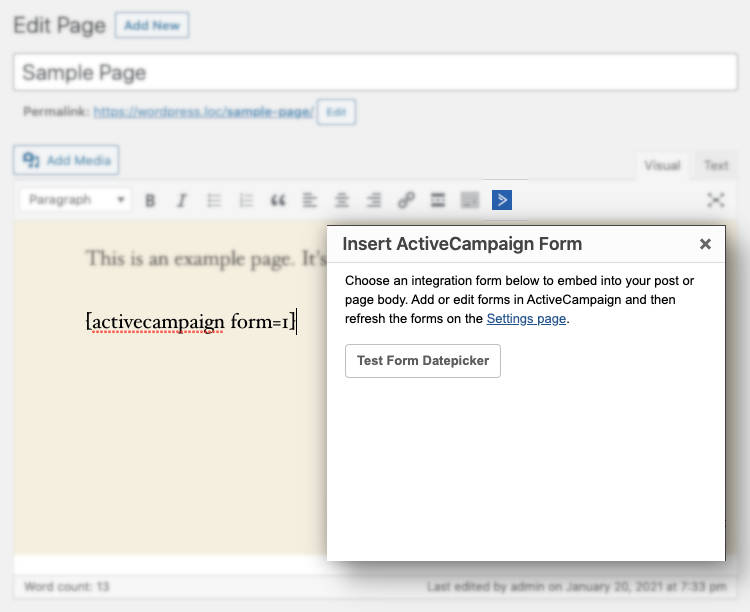Insert a numbered list

point(246,200)
